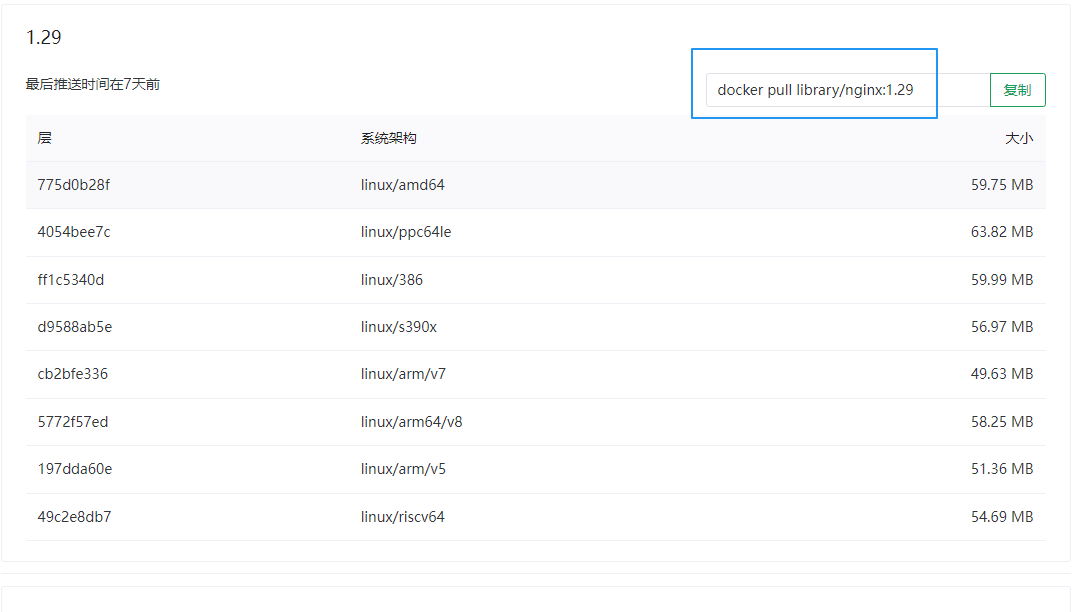
Task: Click the 层 column header
Action: click(45, 138)
